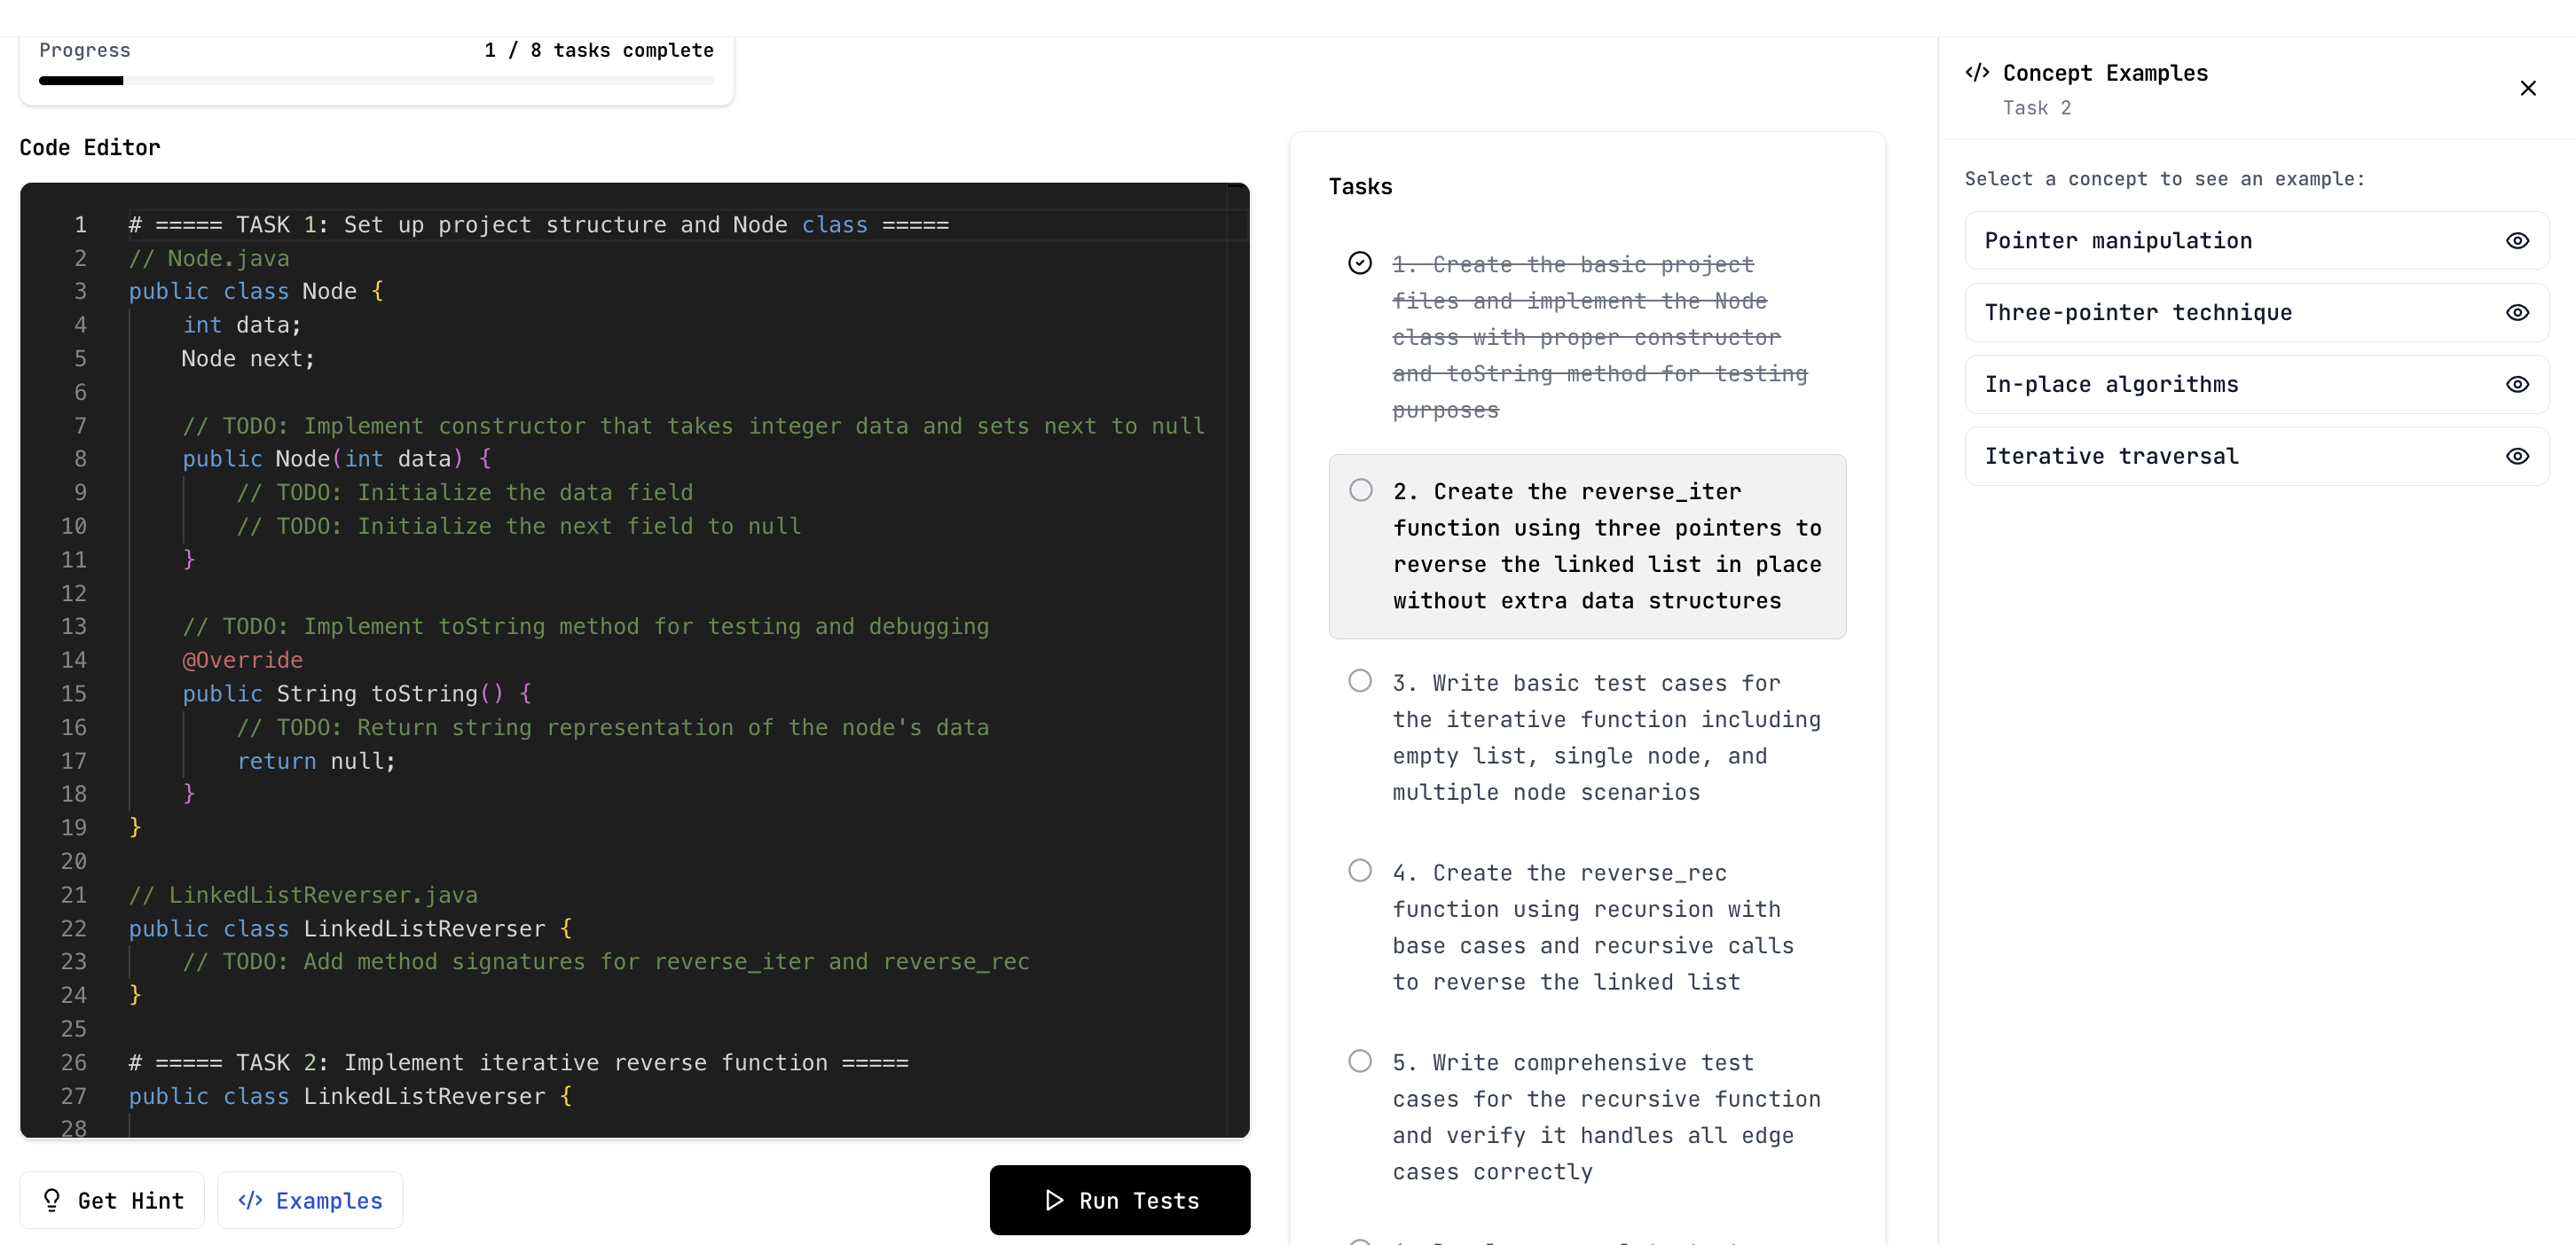Click the tasks progress bar

[x=376, y=81]
